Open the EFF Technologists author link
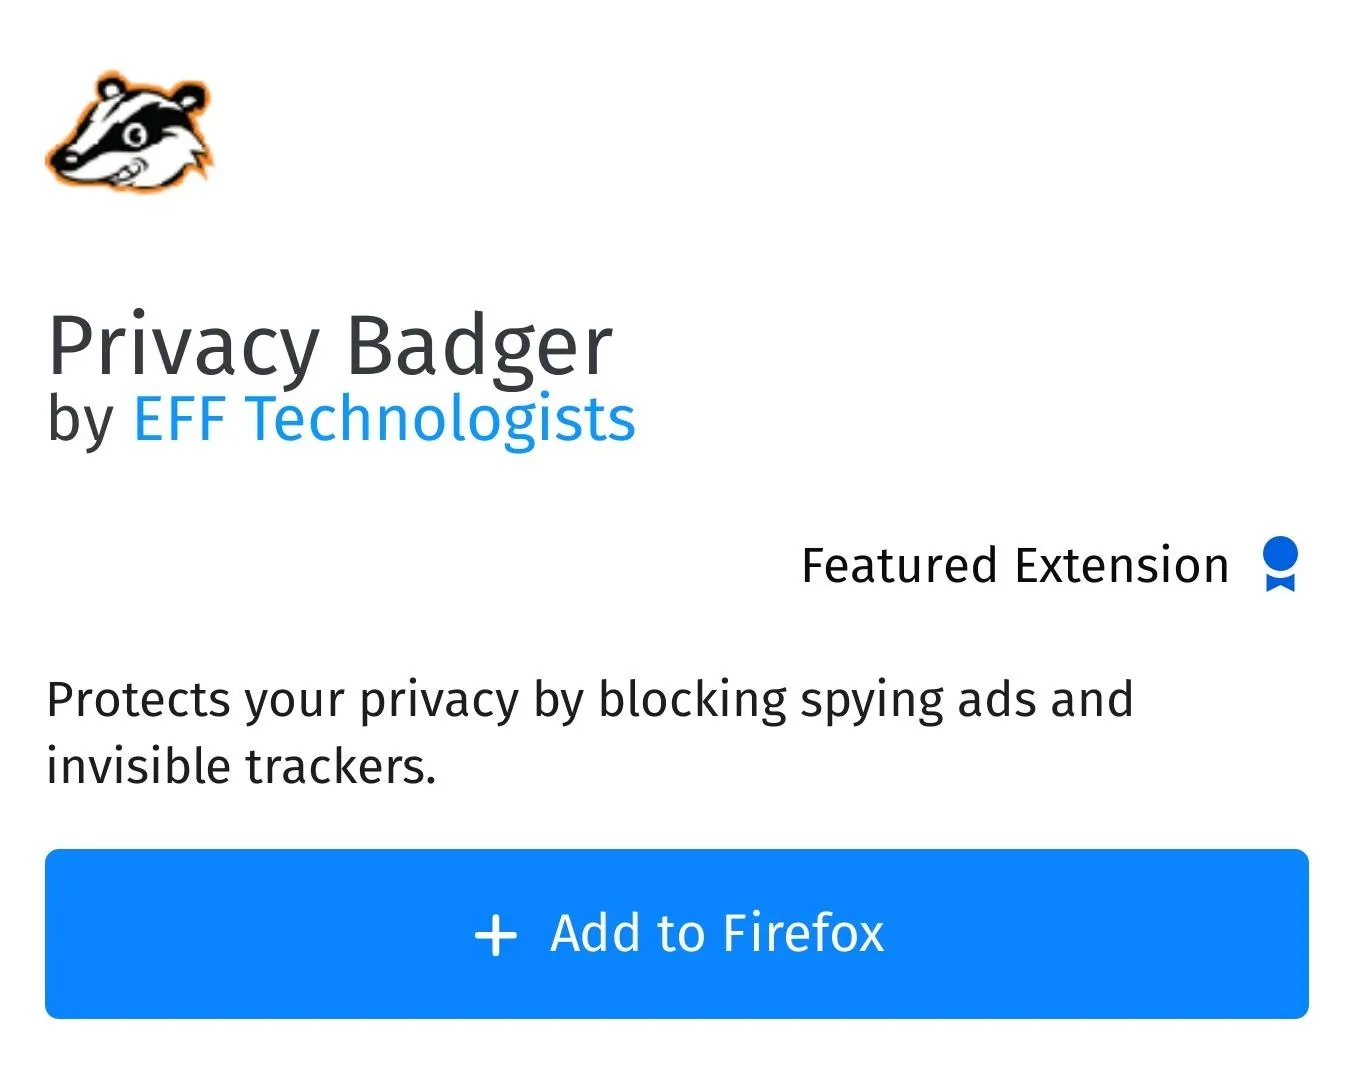 (384, 418)
